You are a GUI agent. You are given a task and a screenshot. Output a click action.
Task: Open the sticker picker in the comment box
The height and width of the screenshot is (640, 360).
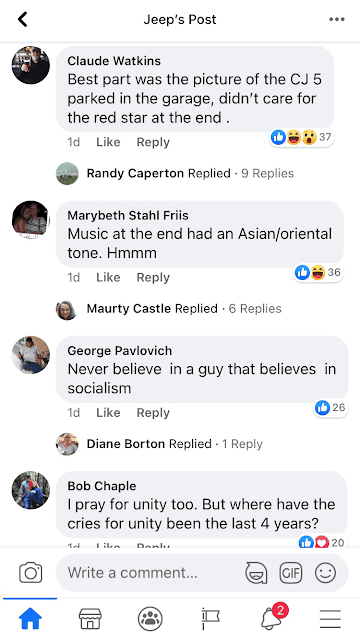(256, 573)
